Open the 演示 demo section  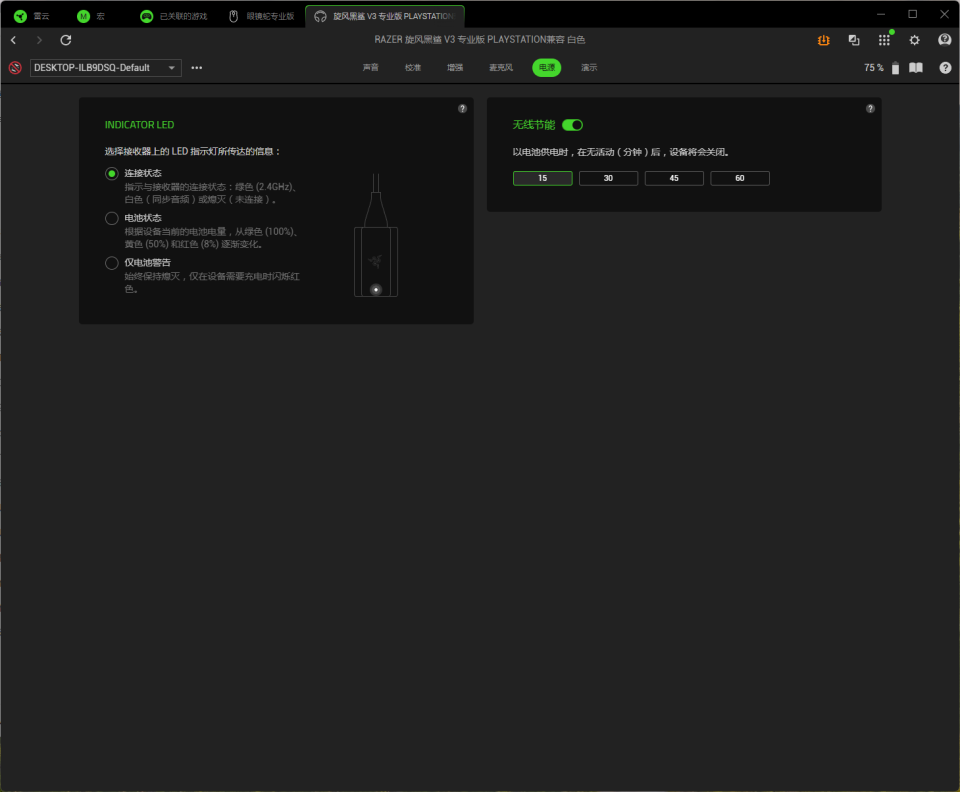coord(589,68)
